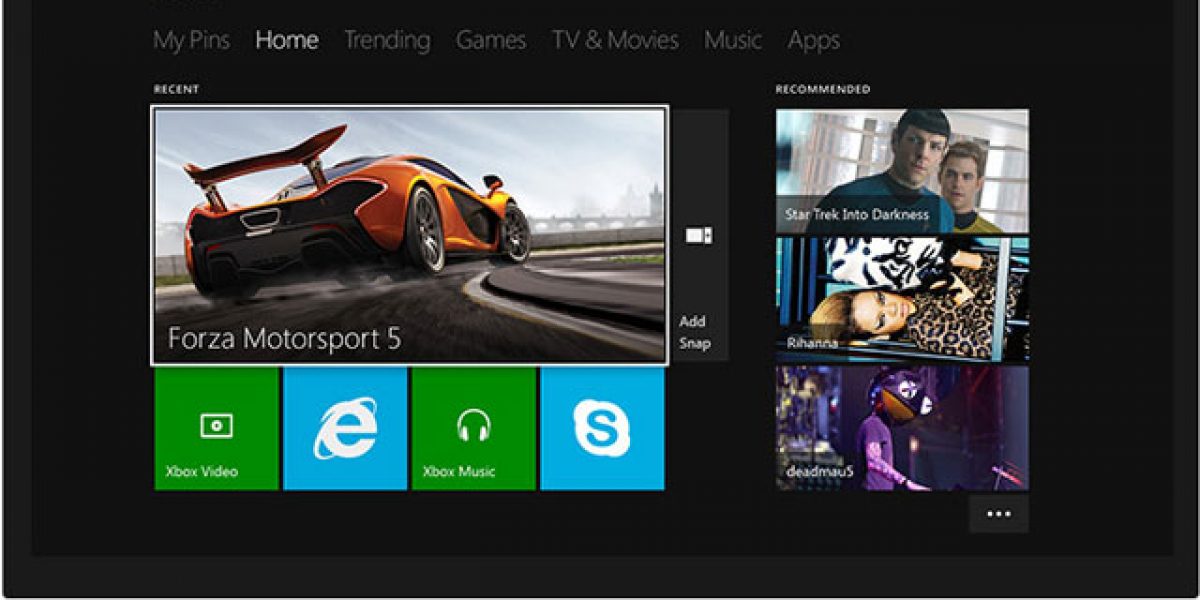Go to TV & Movies tab
This screenshot has width=1200, height=600.
click(615, 40)
